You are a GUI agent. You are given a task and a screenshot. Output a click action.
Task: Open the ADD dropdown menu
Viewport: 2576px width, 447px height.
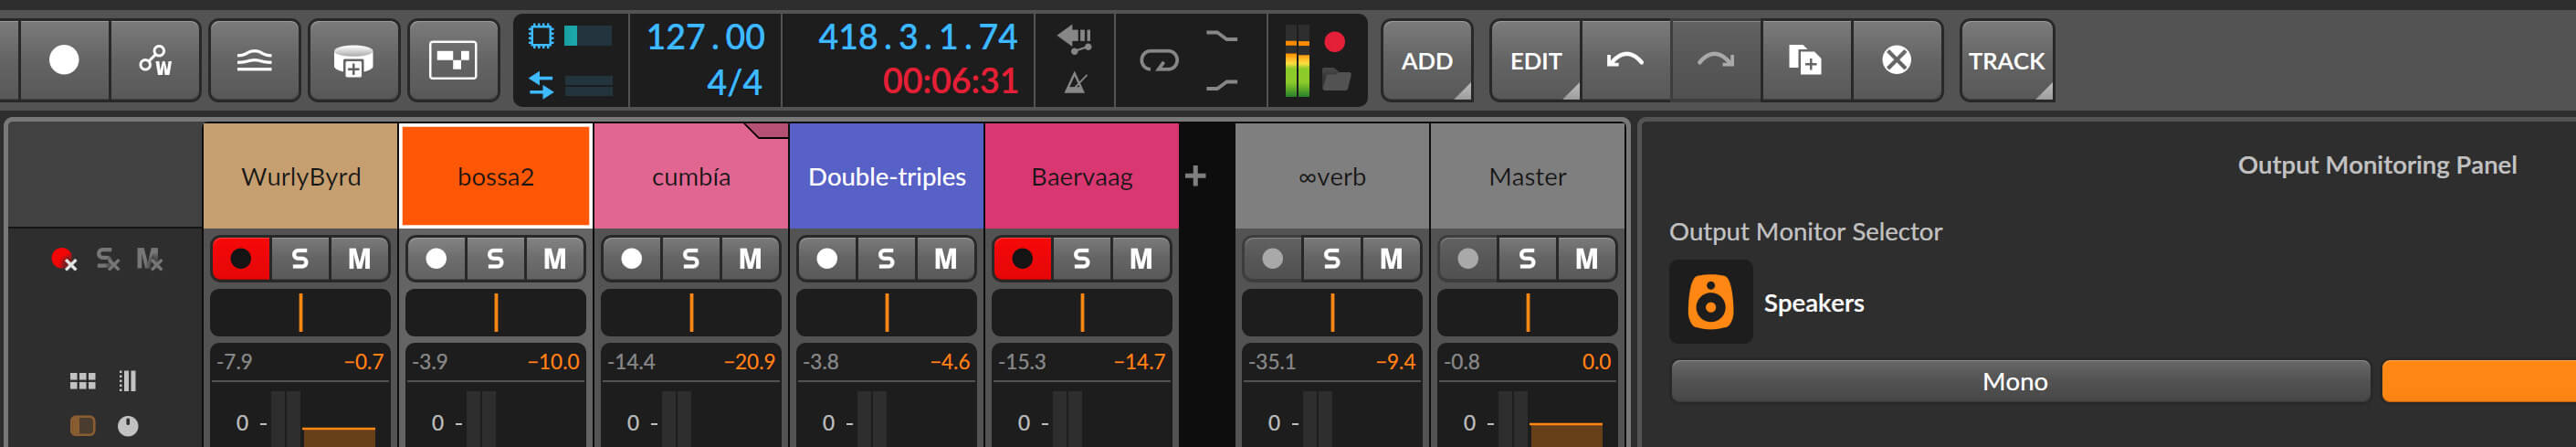pyautogui.click(x=1426, y=61)
